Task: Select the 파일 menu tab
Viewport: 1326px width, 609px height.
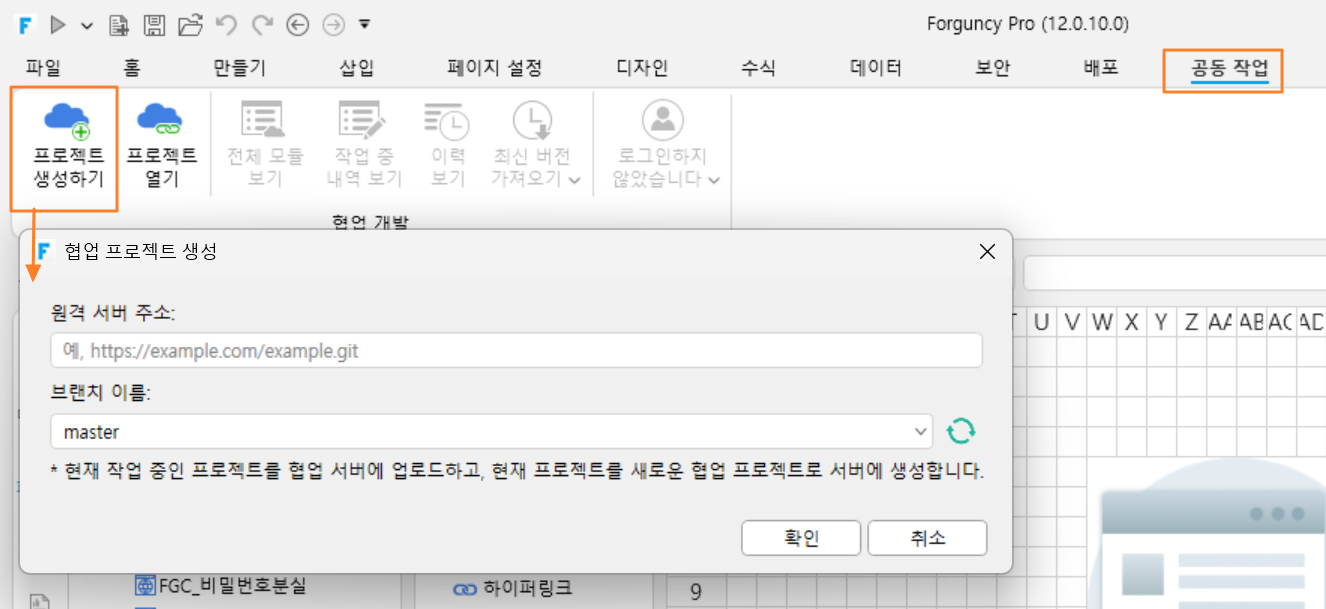Action: [43, 69]
